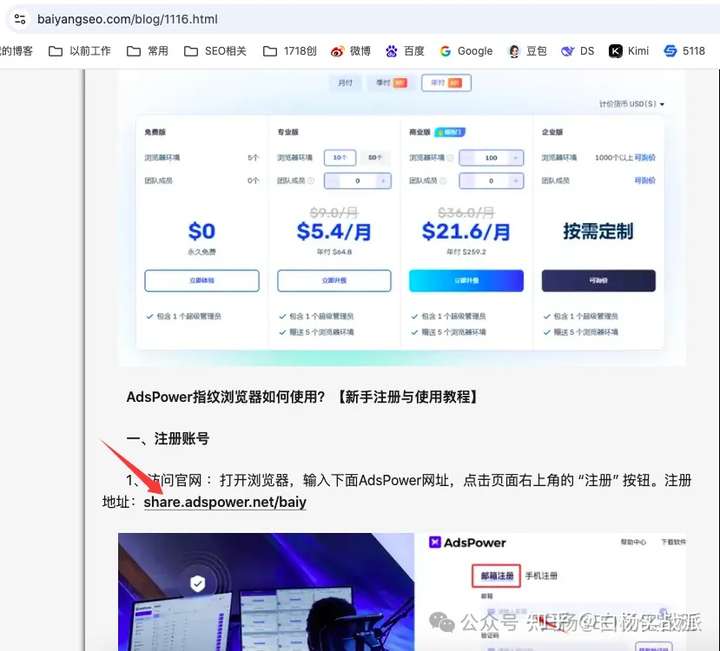Decrease 浏览器环境 count in 商业版 plan
This screenshot has width=720, height=651.
pos(467,158)
